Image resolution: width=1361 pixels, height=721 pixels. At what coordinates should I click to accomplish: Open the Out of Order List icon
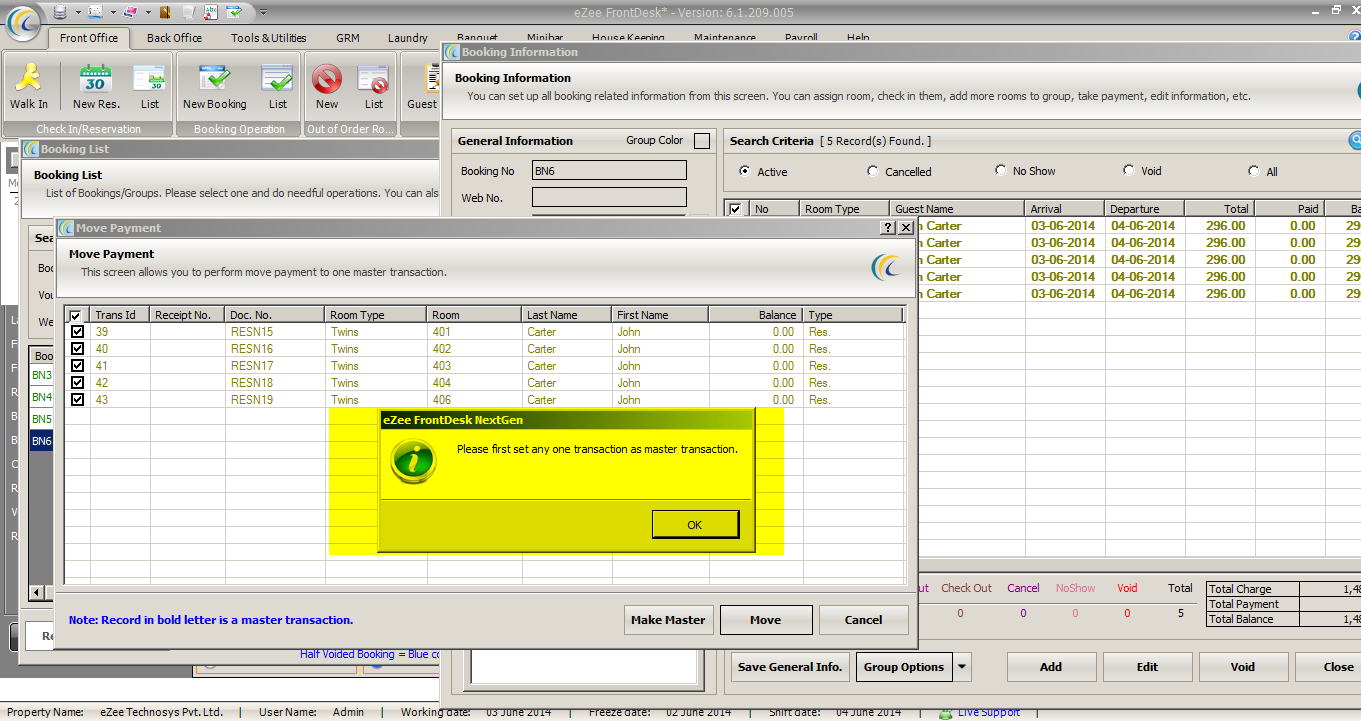[373, 78]
